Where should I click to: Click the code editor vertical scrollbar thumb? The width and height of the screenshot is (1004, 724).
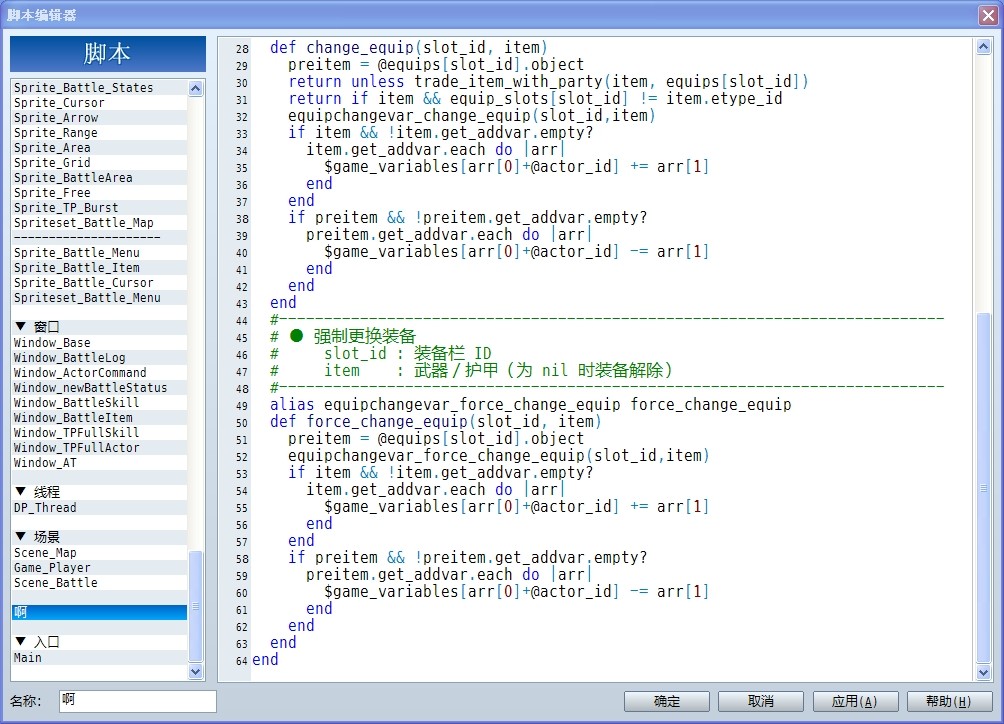coord(984,488)
